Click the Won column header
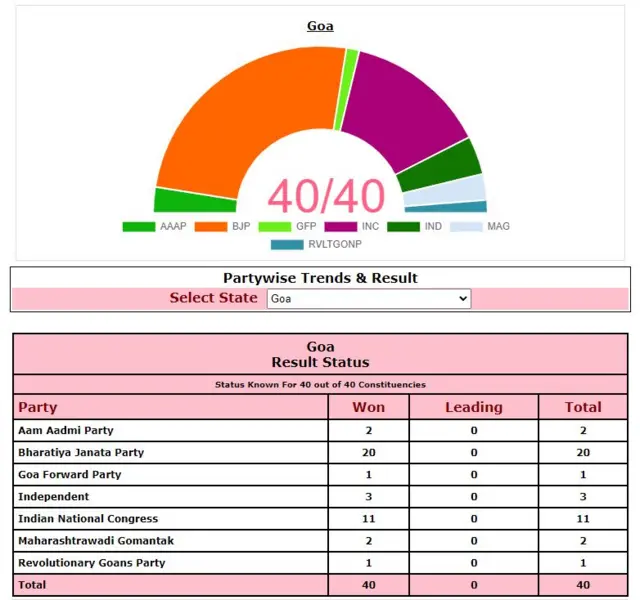 click(x=369, y=407)
